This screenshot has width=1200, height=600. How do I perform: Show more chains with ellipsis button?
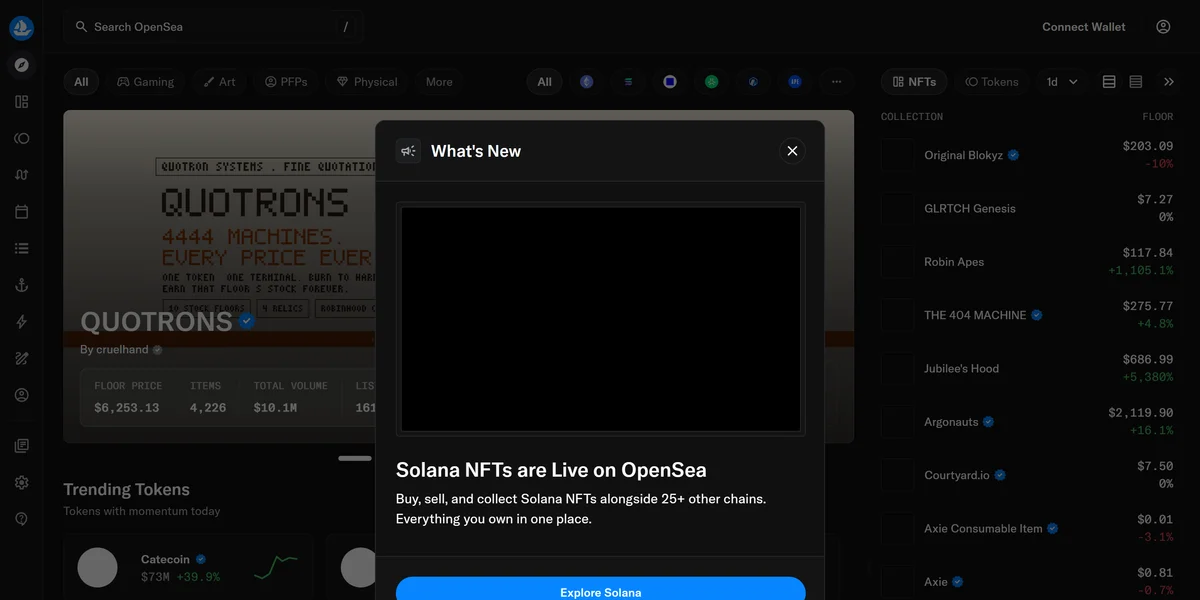point(837,82)
